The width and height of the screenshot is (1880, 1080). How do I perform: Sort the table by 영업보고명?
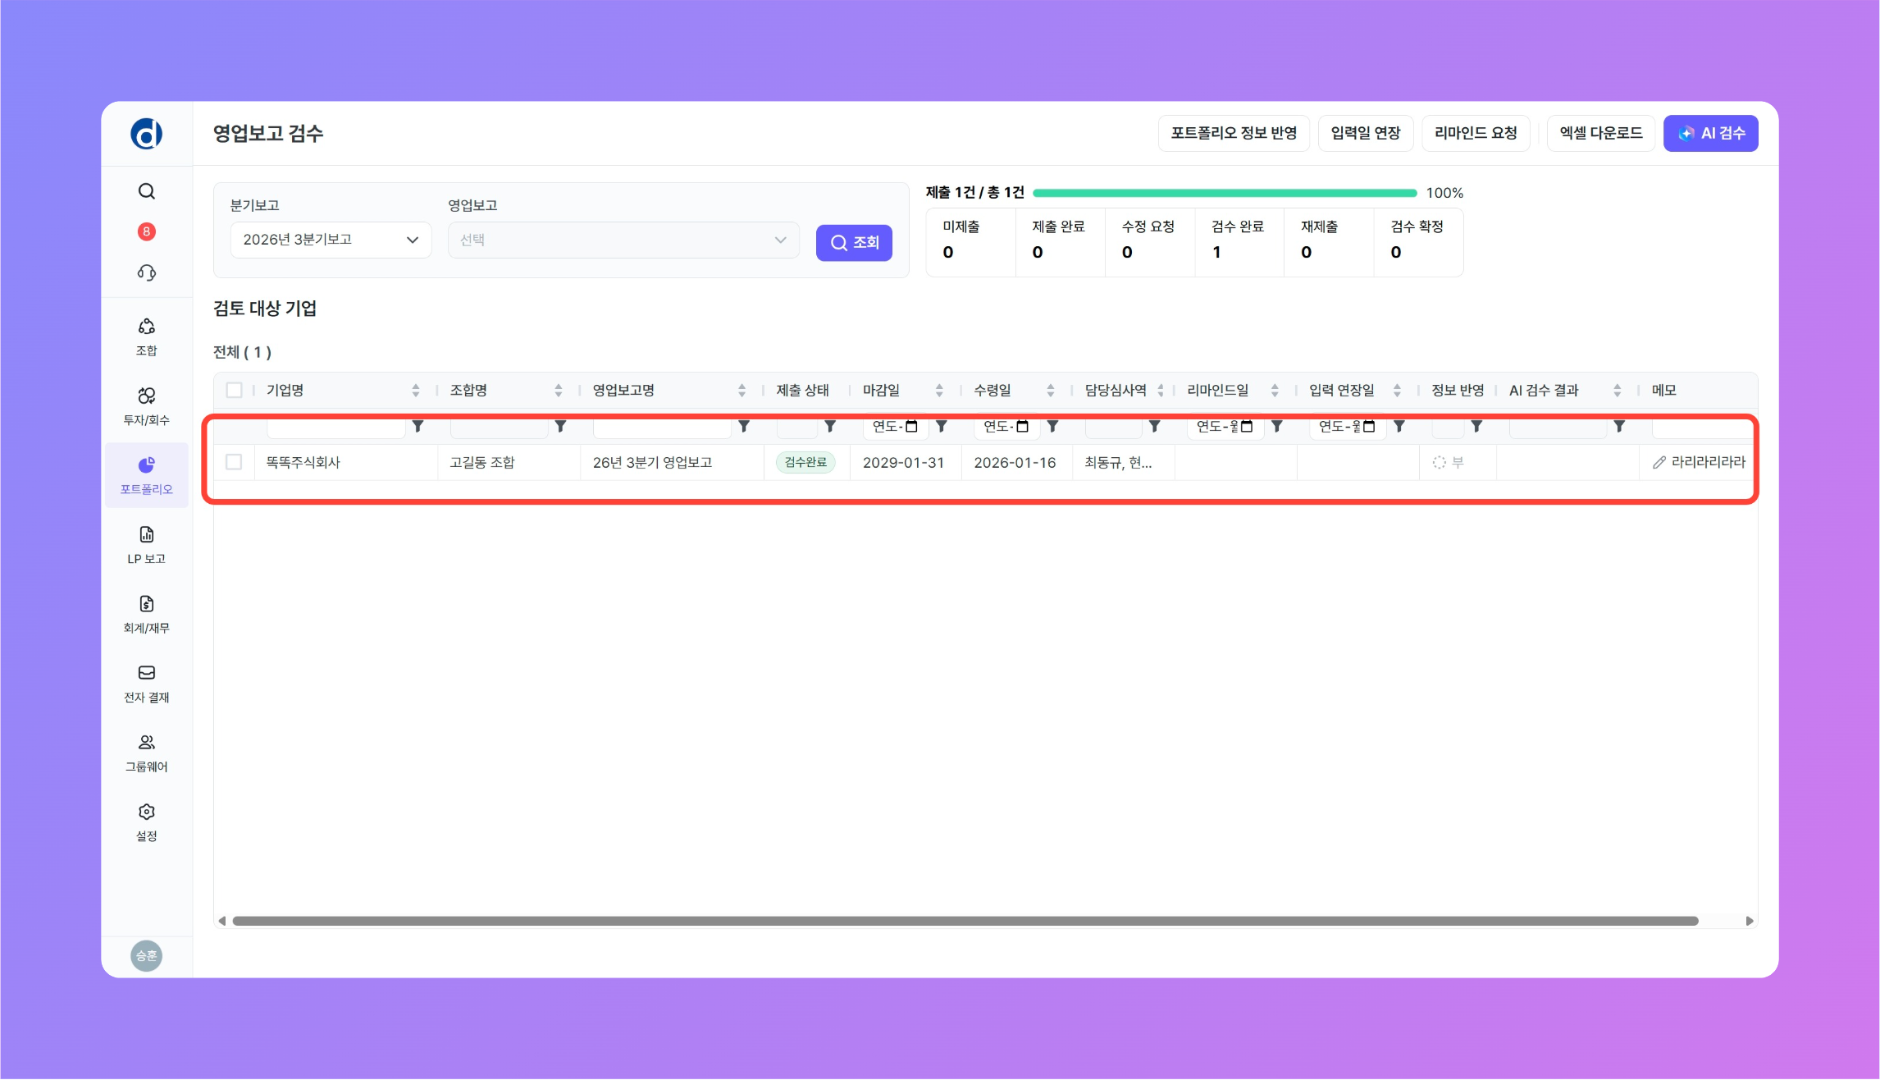[x=742, y=391]
